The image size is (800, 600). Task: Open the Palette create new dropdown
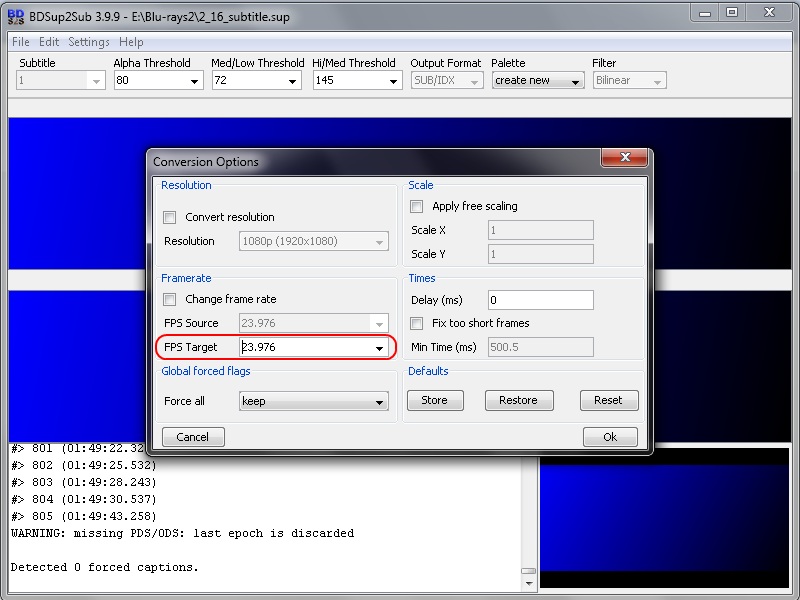tap(538, 81)
